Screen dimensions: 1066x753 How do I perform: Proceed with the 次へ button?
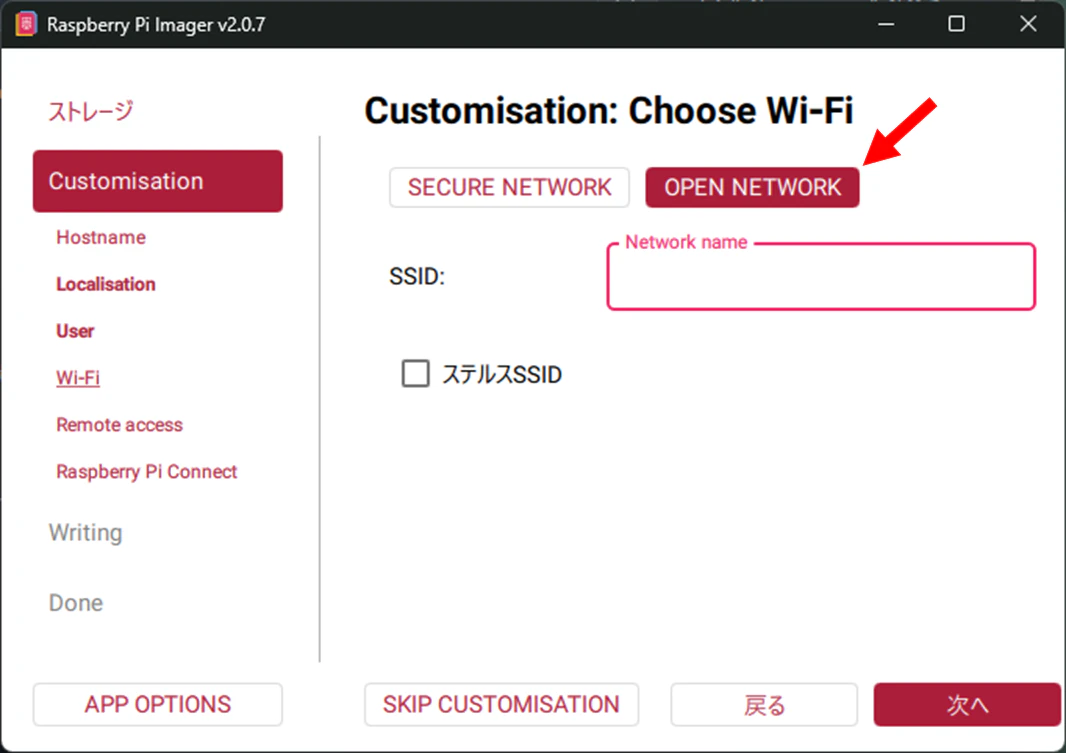tap(967, 705)
